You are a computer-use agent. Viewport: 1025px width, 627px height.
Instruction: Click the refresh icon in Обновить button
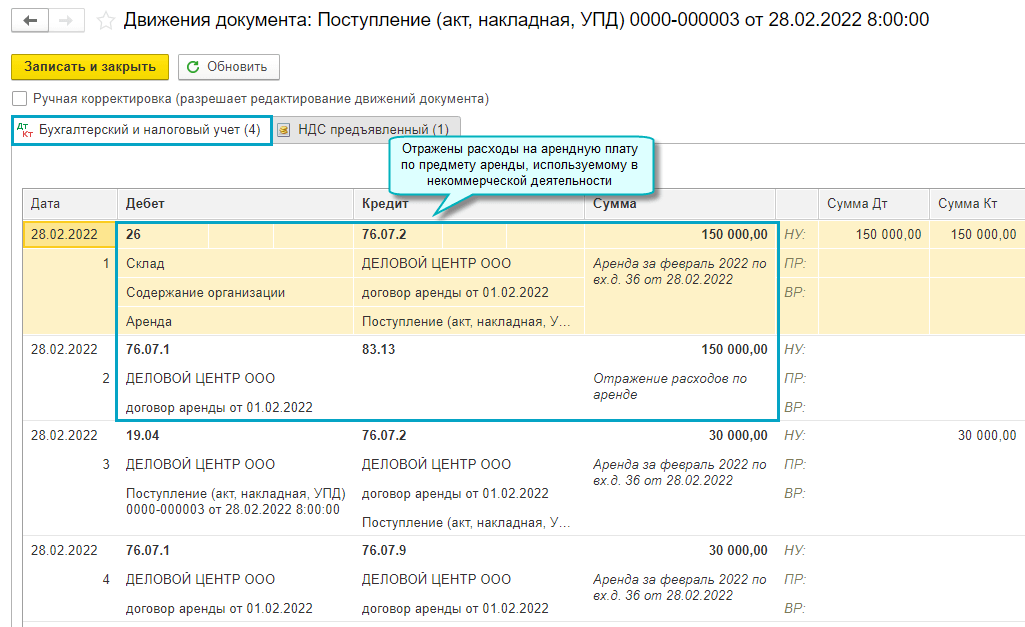click(193, 67)
